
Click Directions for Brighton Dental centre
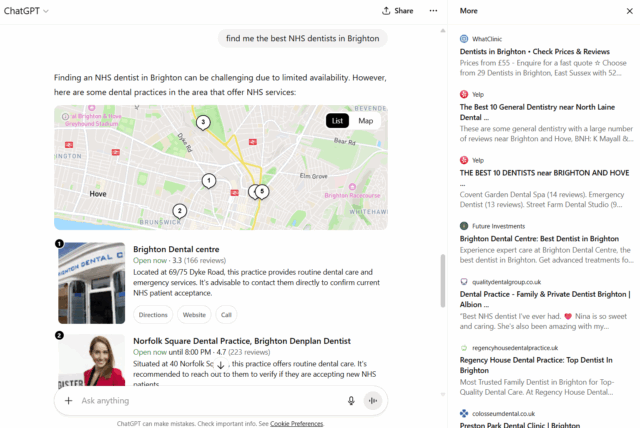tap(153, 314)
